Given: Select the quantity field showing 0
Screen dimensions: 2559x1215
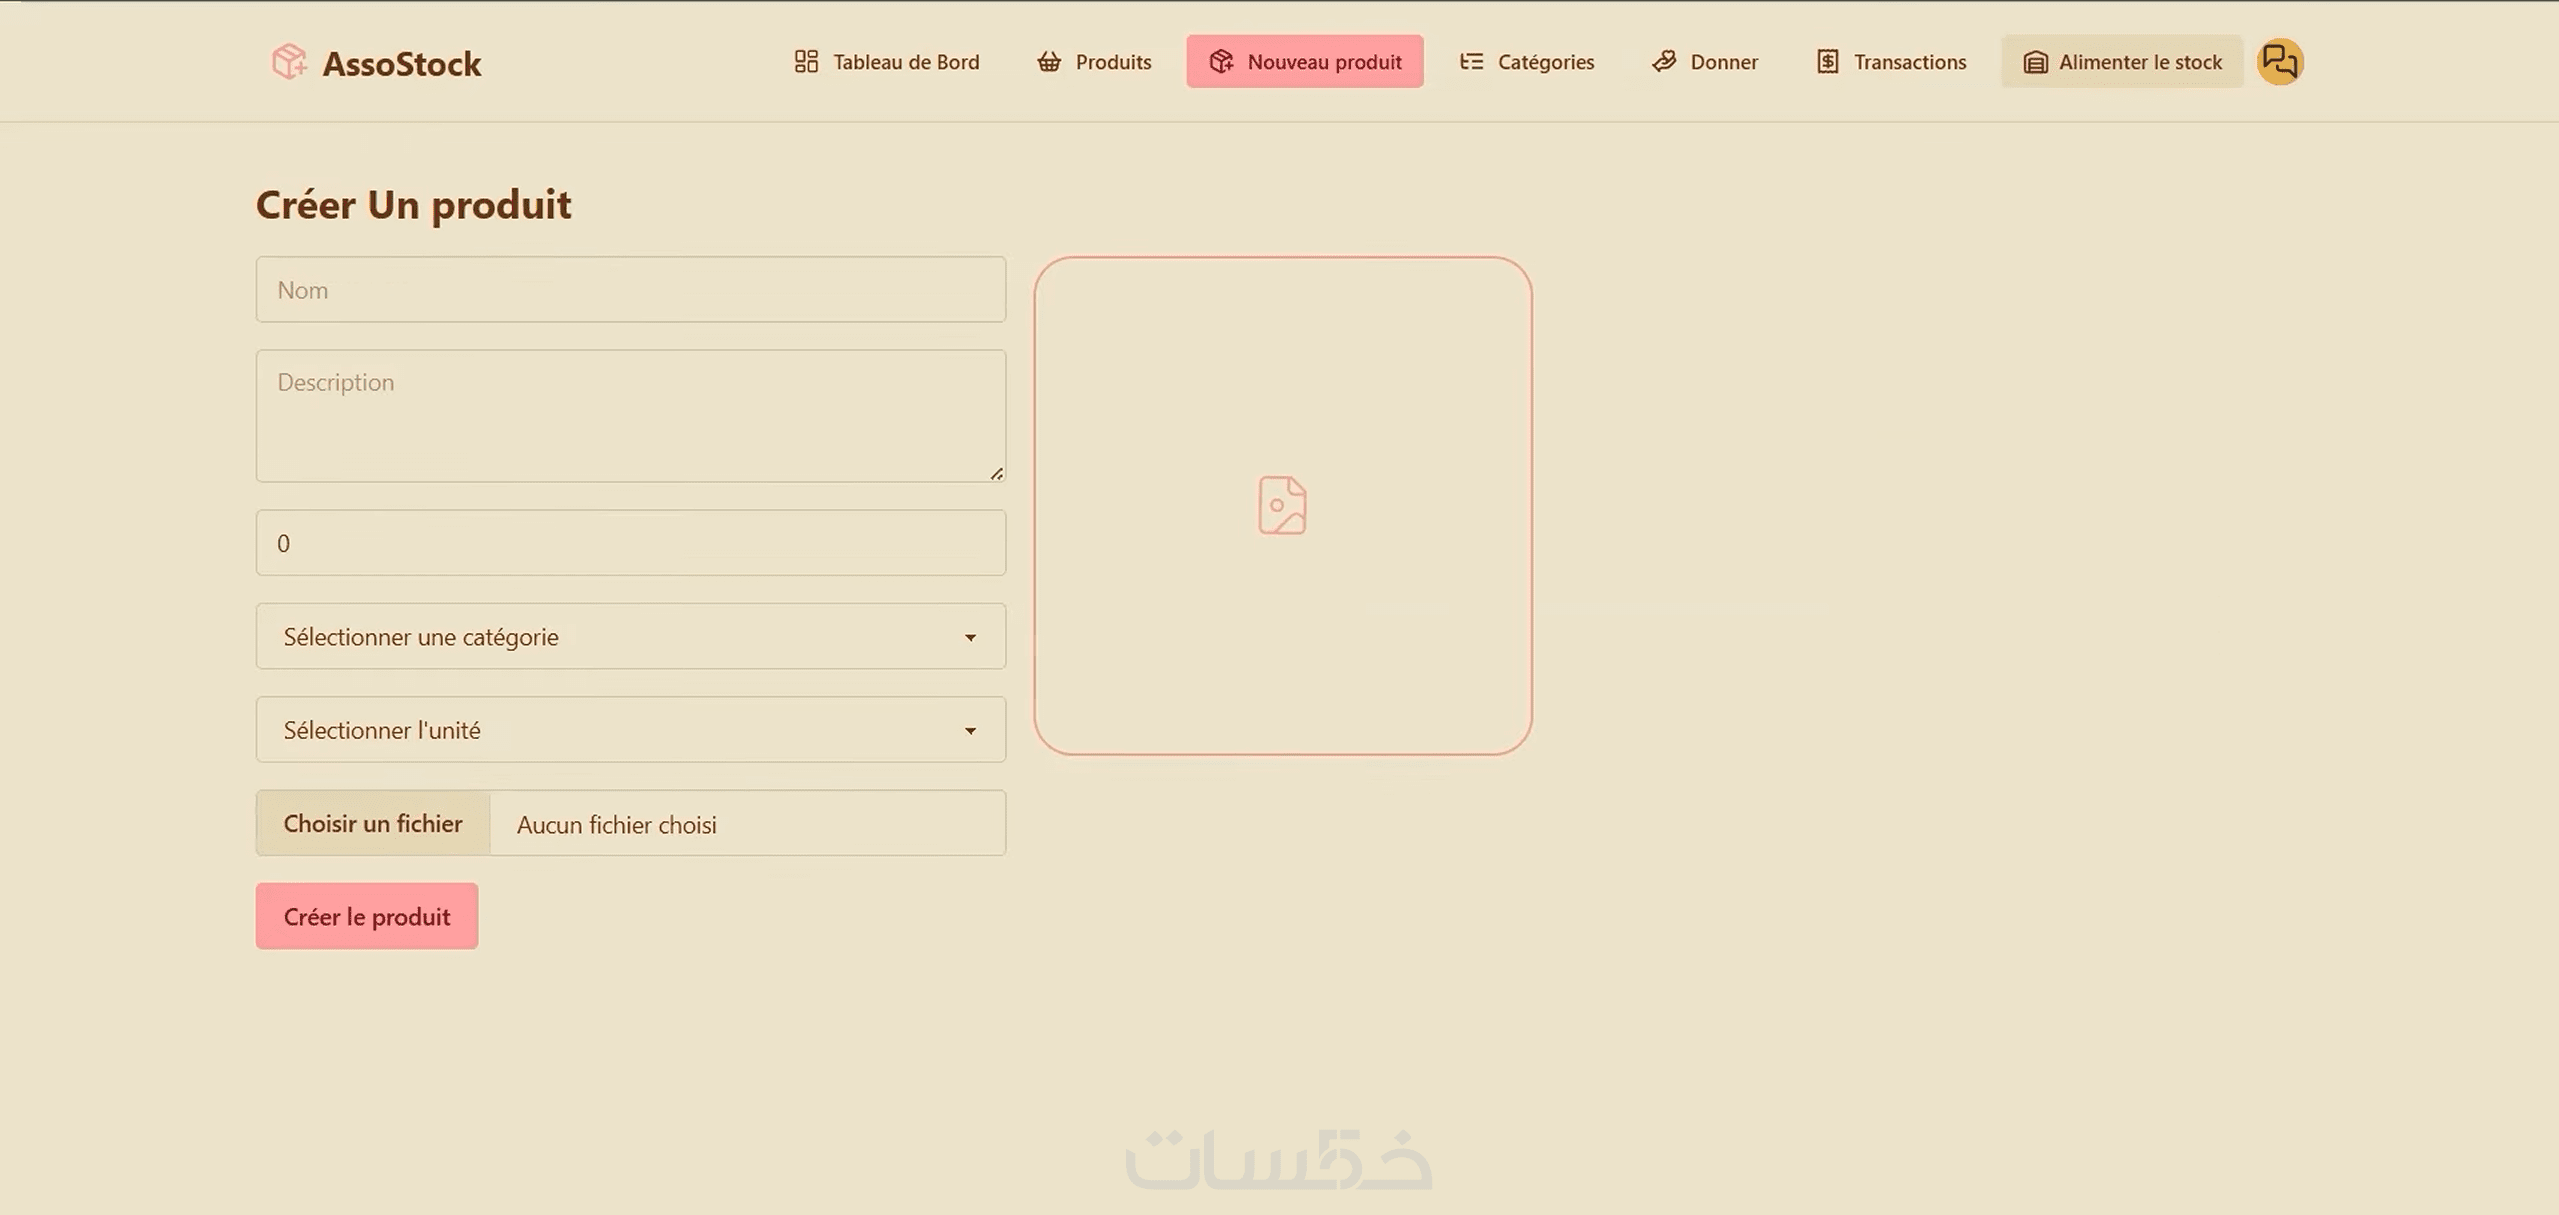Looking at the screenshot, I should coord(630,543).
